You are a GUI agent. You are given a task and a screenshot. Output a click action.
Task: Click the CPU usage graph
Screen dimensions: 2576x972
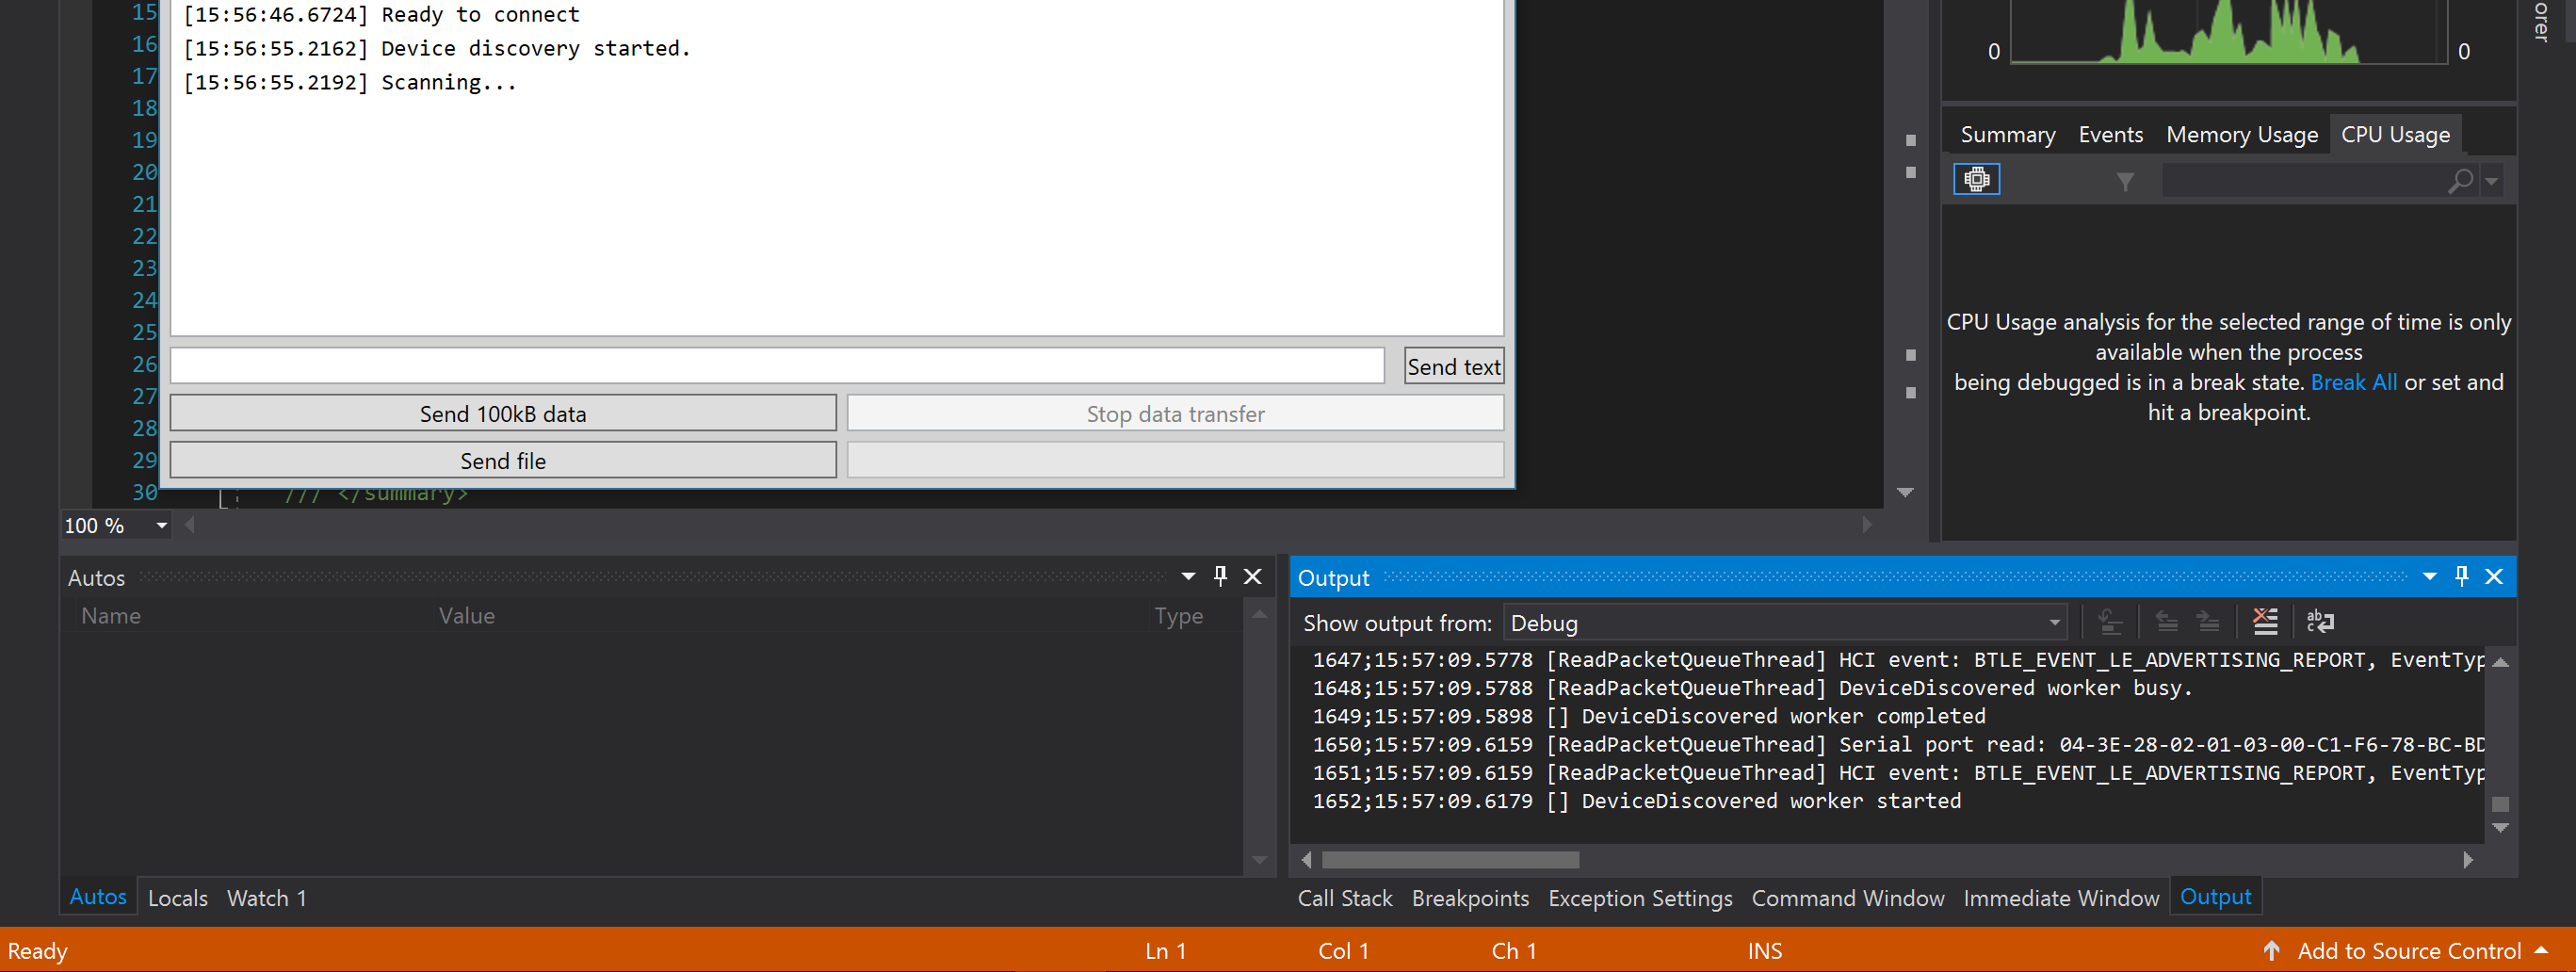pos(2229,32)
